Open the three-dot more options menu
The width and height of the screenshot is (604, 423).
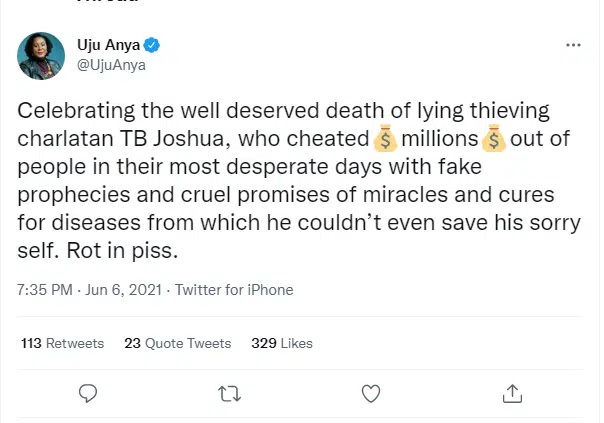tap(573, 45)
